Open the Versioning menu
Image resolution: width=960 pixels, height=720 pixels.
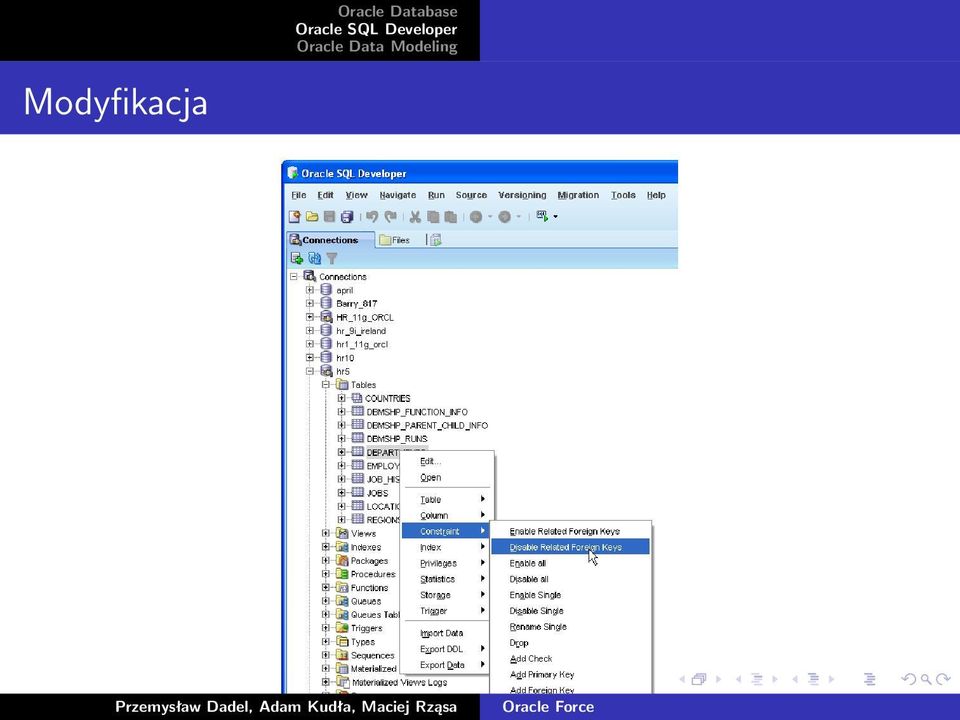tap(522, 195)
